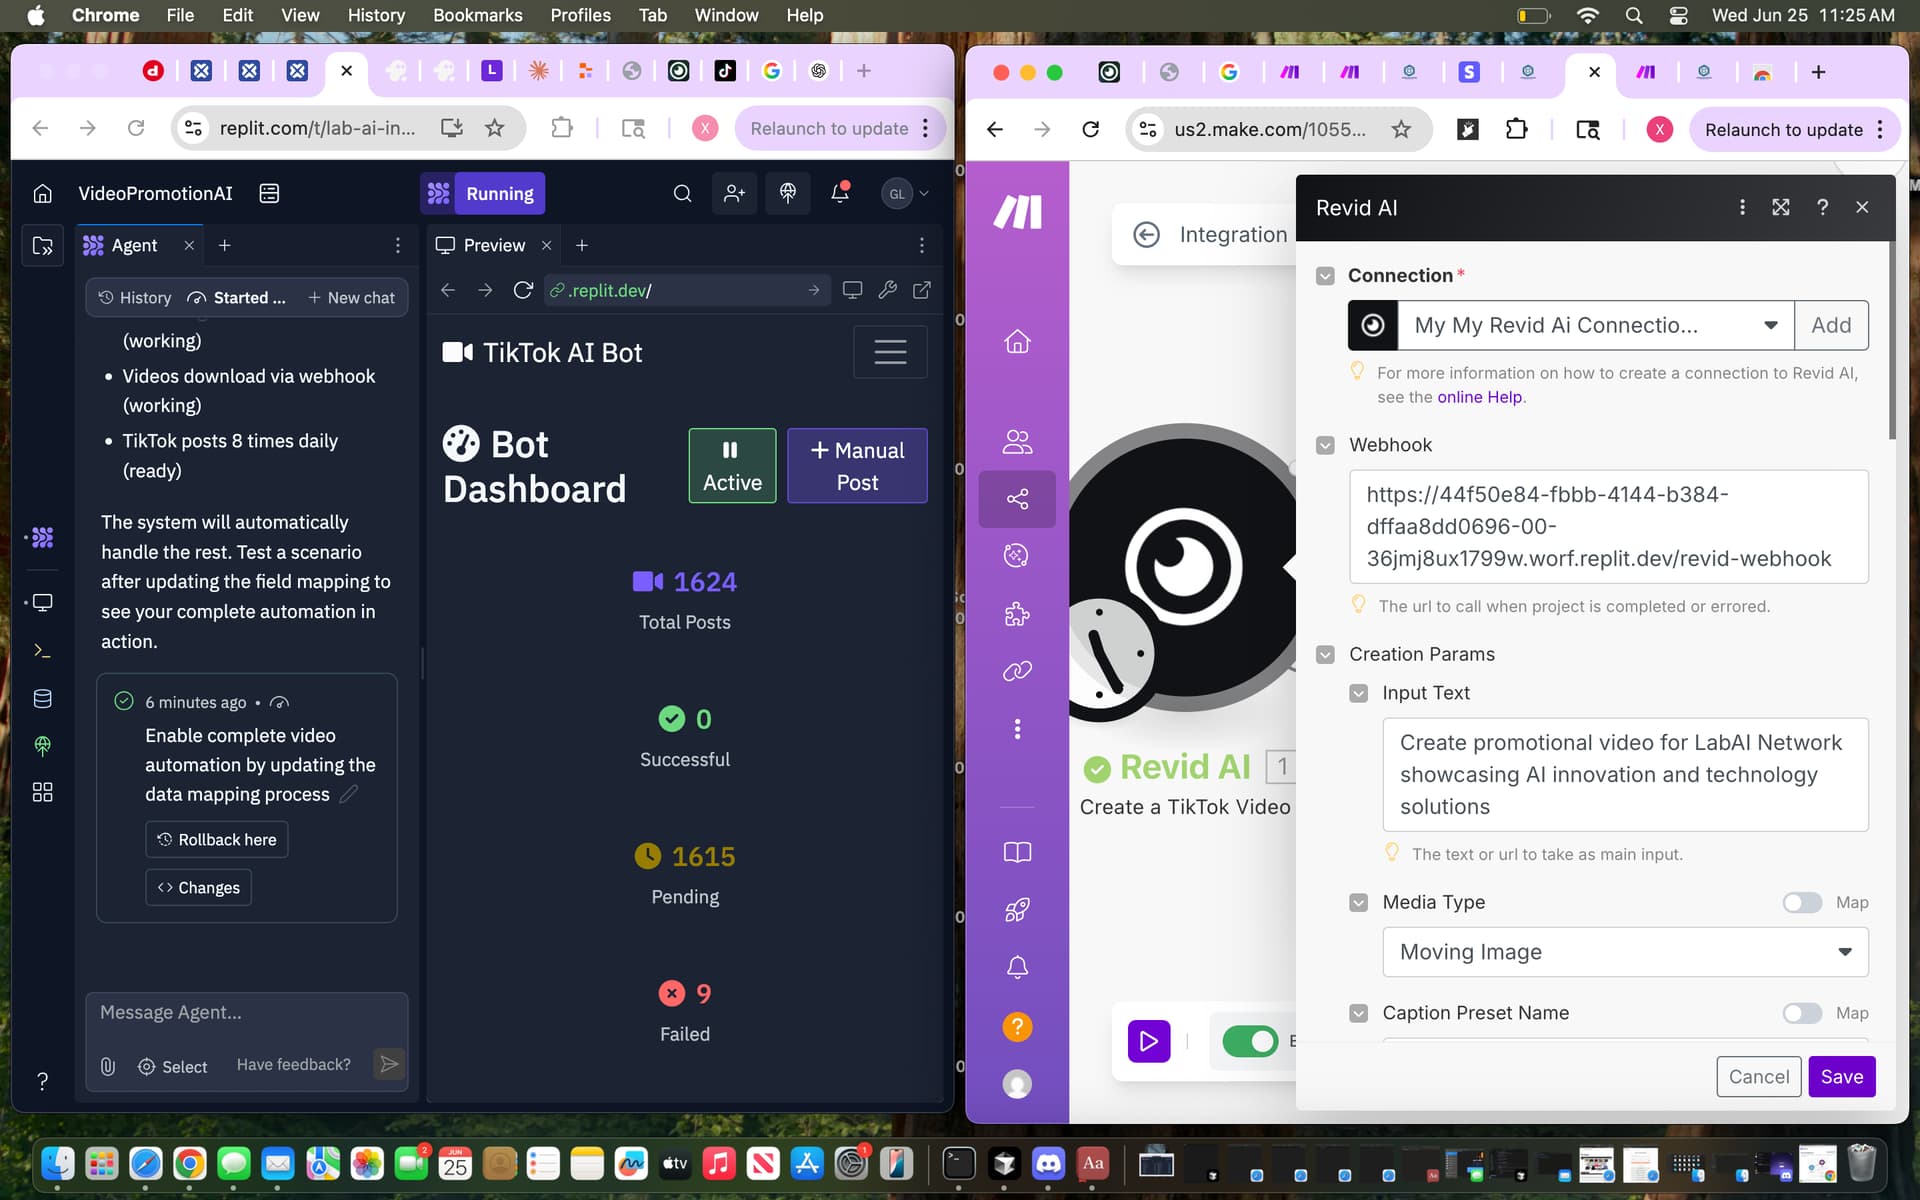The width and height of the screenshot is (1920, 1200).
Task: Toggle Media Type Map switch
Action: coord(1802,902)
